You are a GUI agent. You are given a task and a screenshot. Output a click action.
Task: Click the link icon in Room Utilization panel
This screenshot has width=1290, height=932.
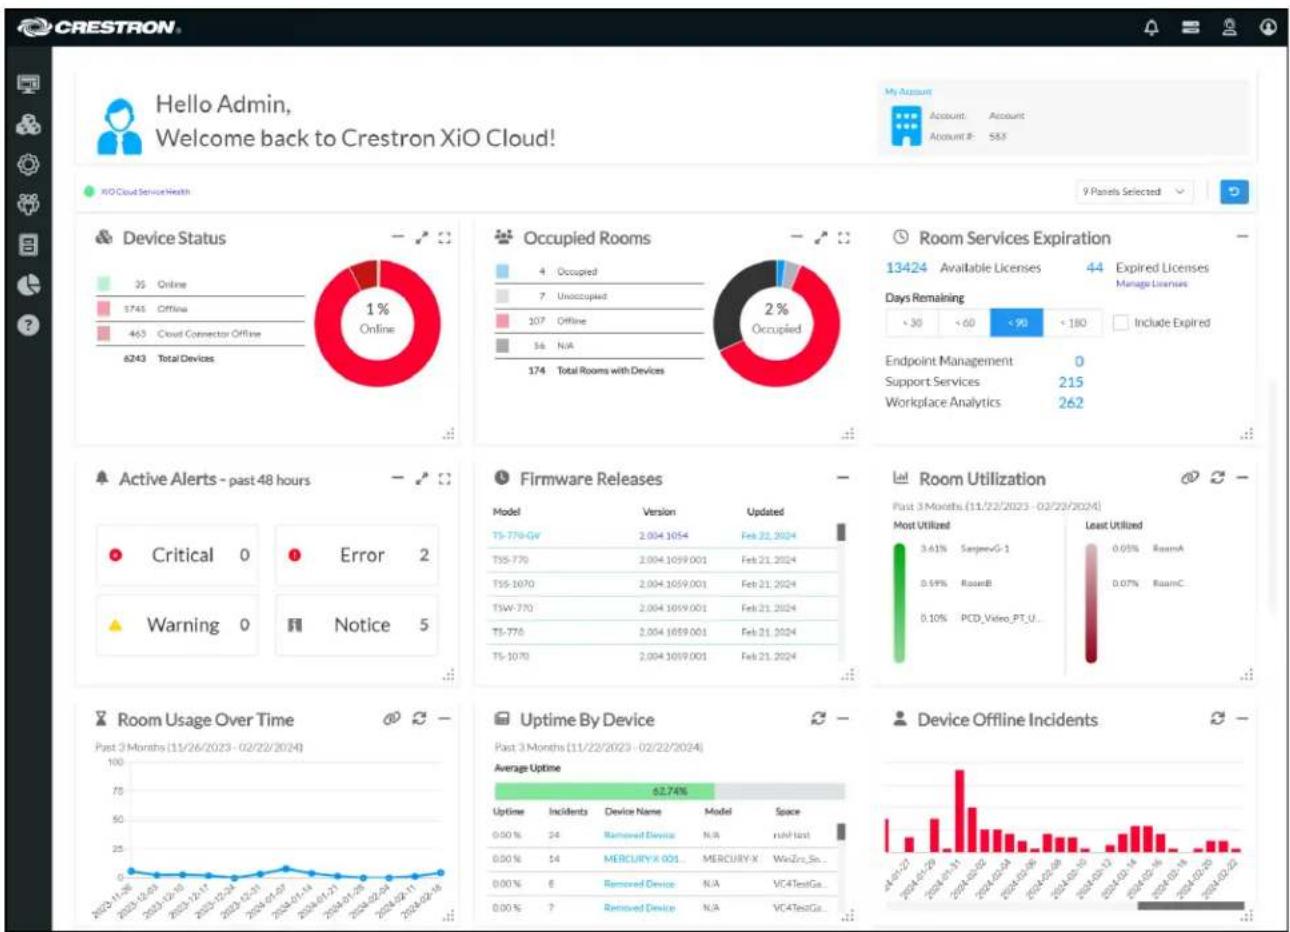tap(1189, 478)
